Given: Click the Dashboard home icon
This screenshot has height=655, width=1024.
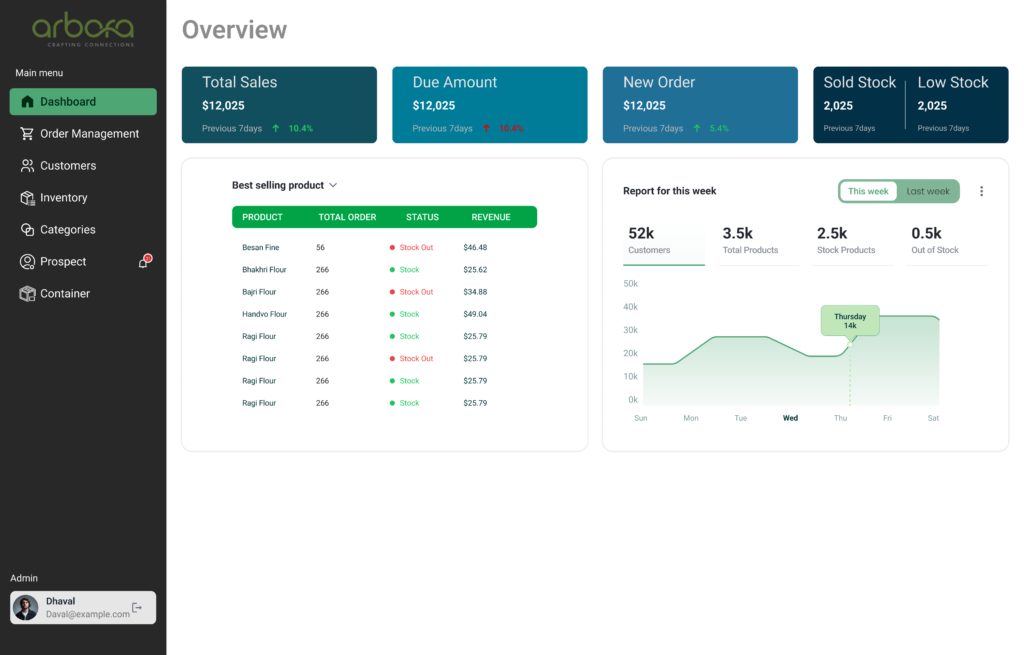Looking at the screenshot, I should pos(27,102).
